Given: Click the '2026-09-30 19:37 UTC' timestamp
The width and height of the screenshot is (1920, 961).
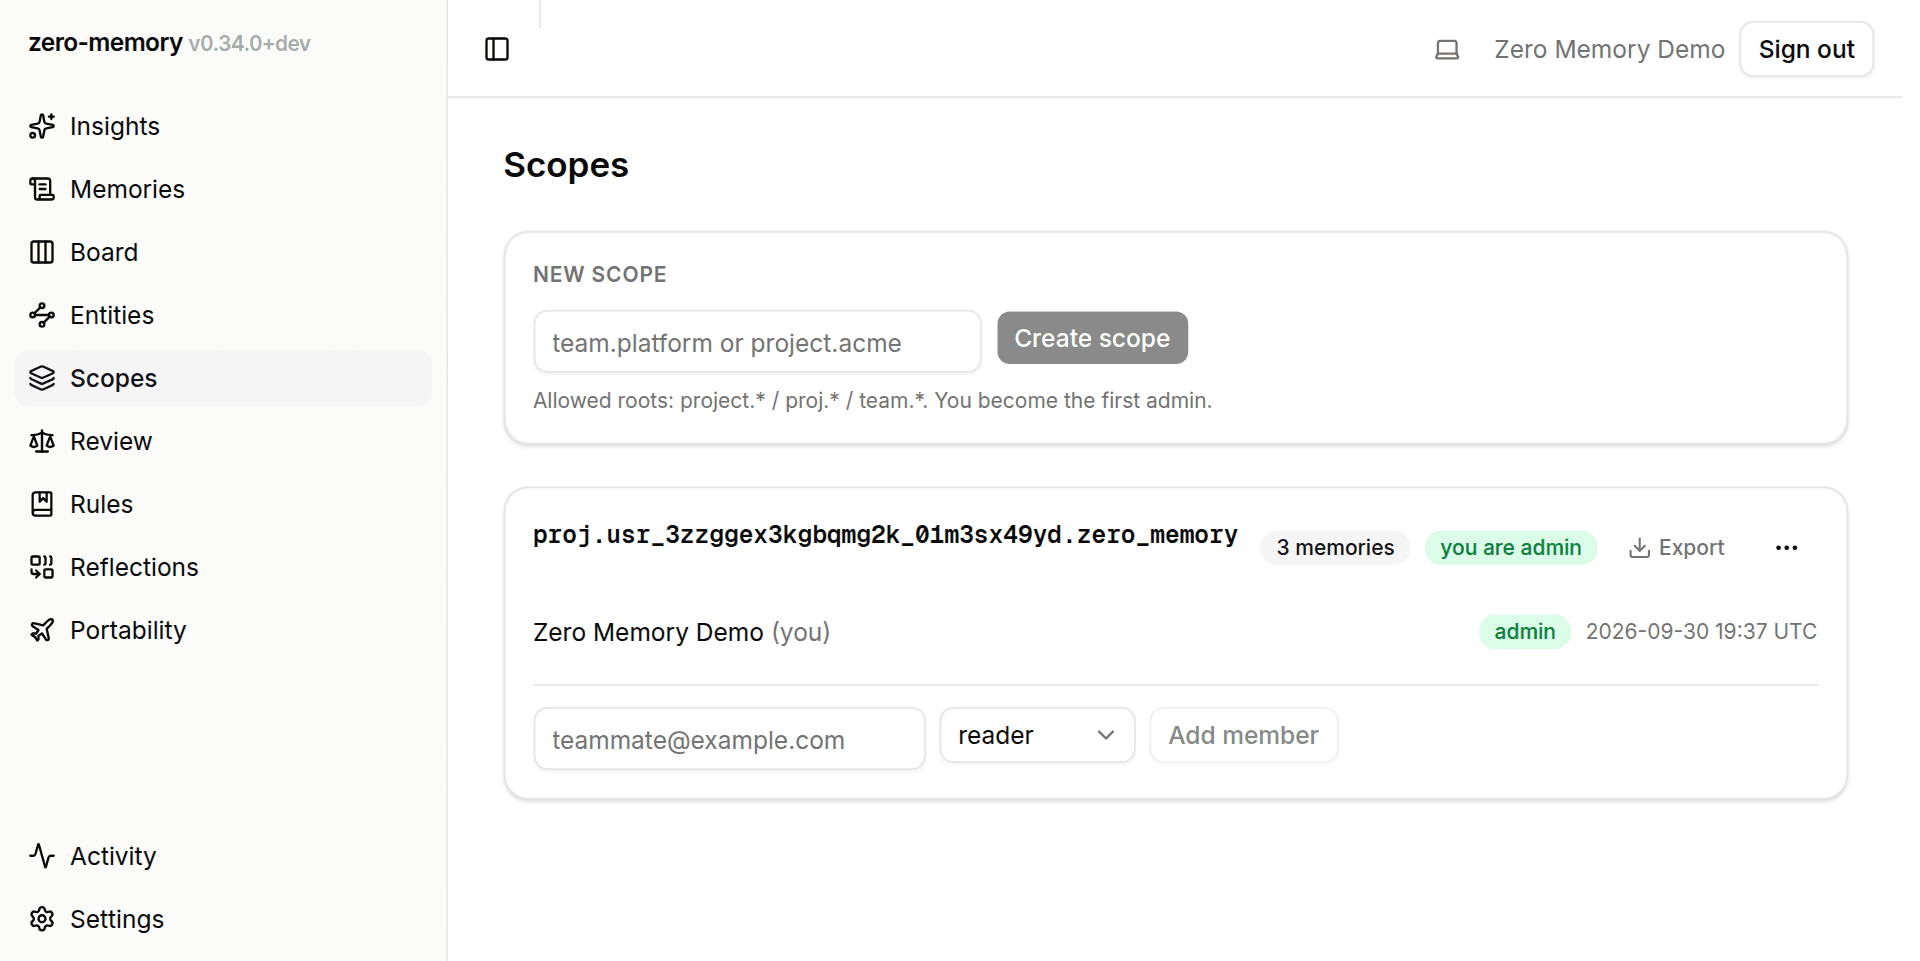Looking at the screenshot, I should coord(1701,632).
